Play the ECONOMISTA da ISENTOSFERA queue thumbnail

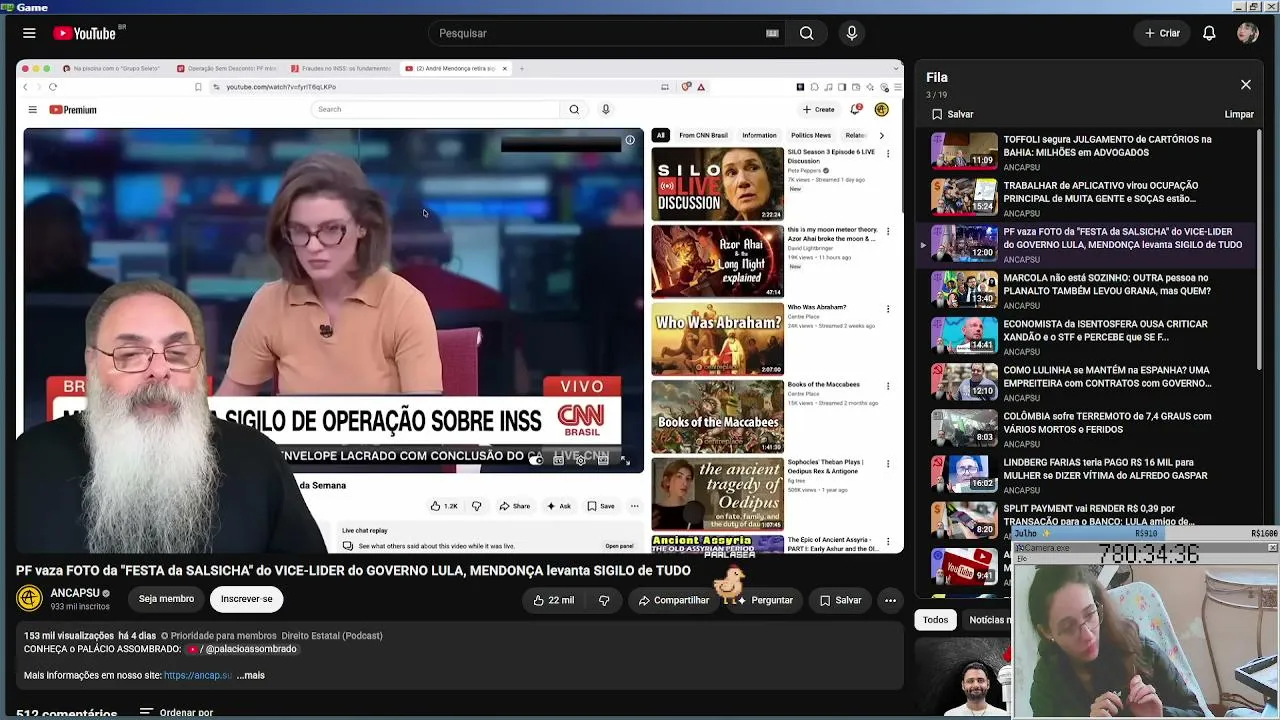pos(964,335)
